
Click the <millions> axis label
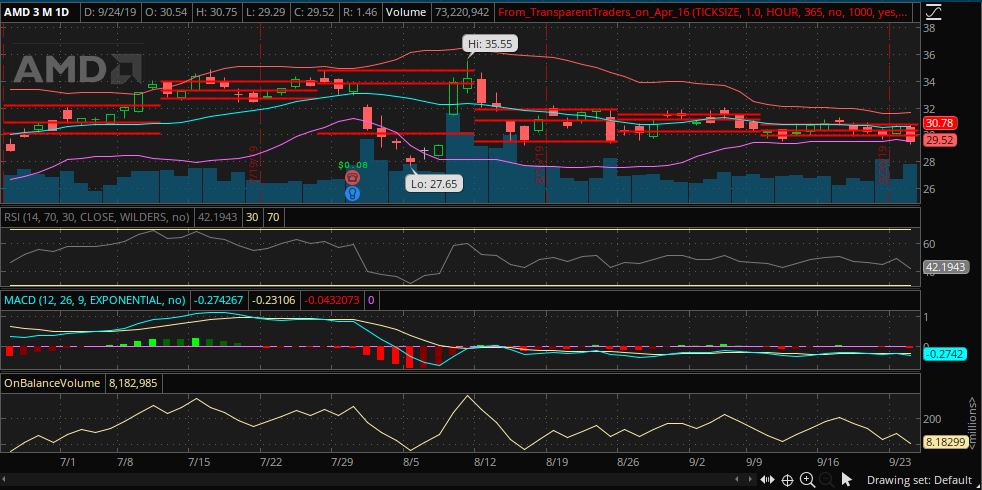(973, 424)
